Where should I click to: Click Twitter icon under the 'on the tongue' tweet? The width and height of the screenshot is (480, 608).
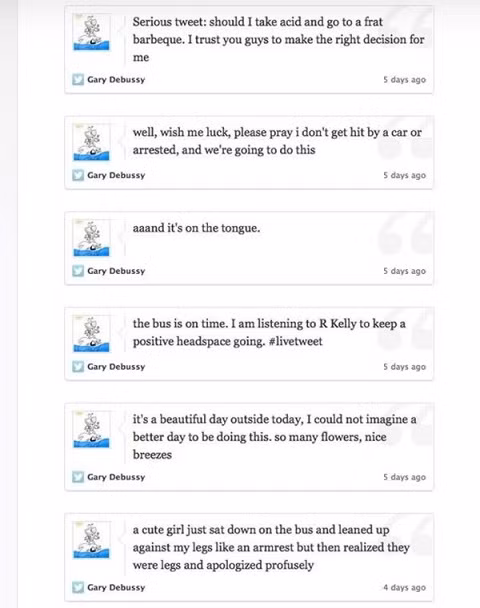[x=78, y=271]
